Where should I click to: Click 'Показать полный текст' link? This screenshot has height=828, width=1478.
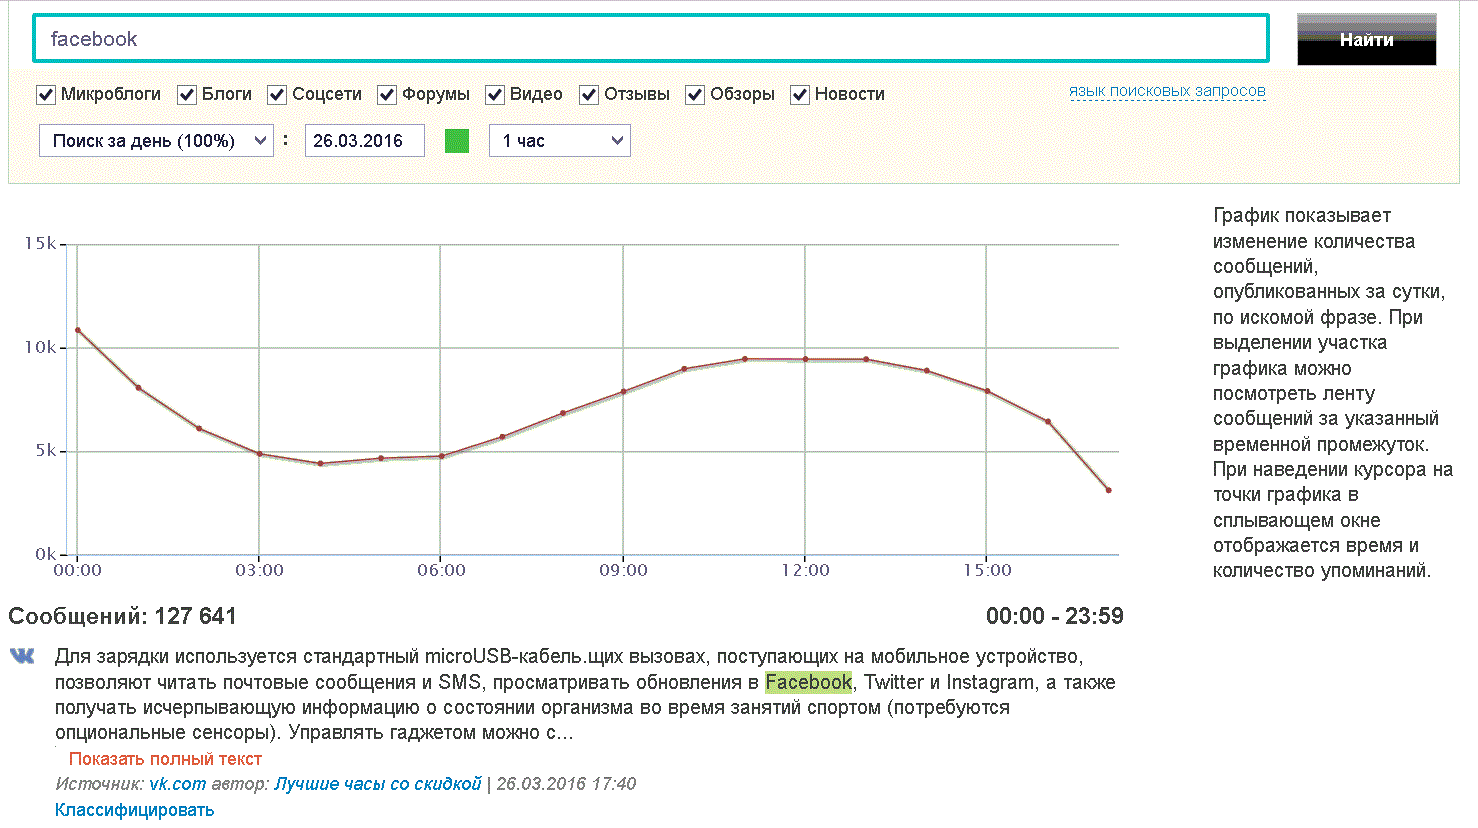point(165,759)
